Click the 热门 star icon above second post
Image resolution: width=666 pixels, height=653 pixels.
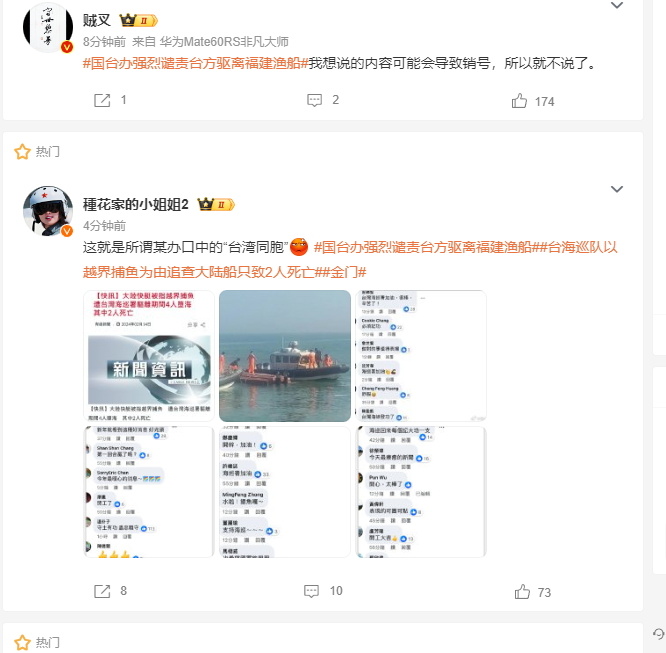click(x=23, y=152)
